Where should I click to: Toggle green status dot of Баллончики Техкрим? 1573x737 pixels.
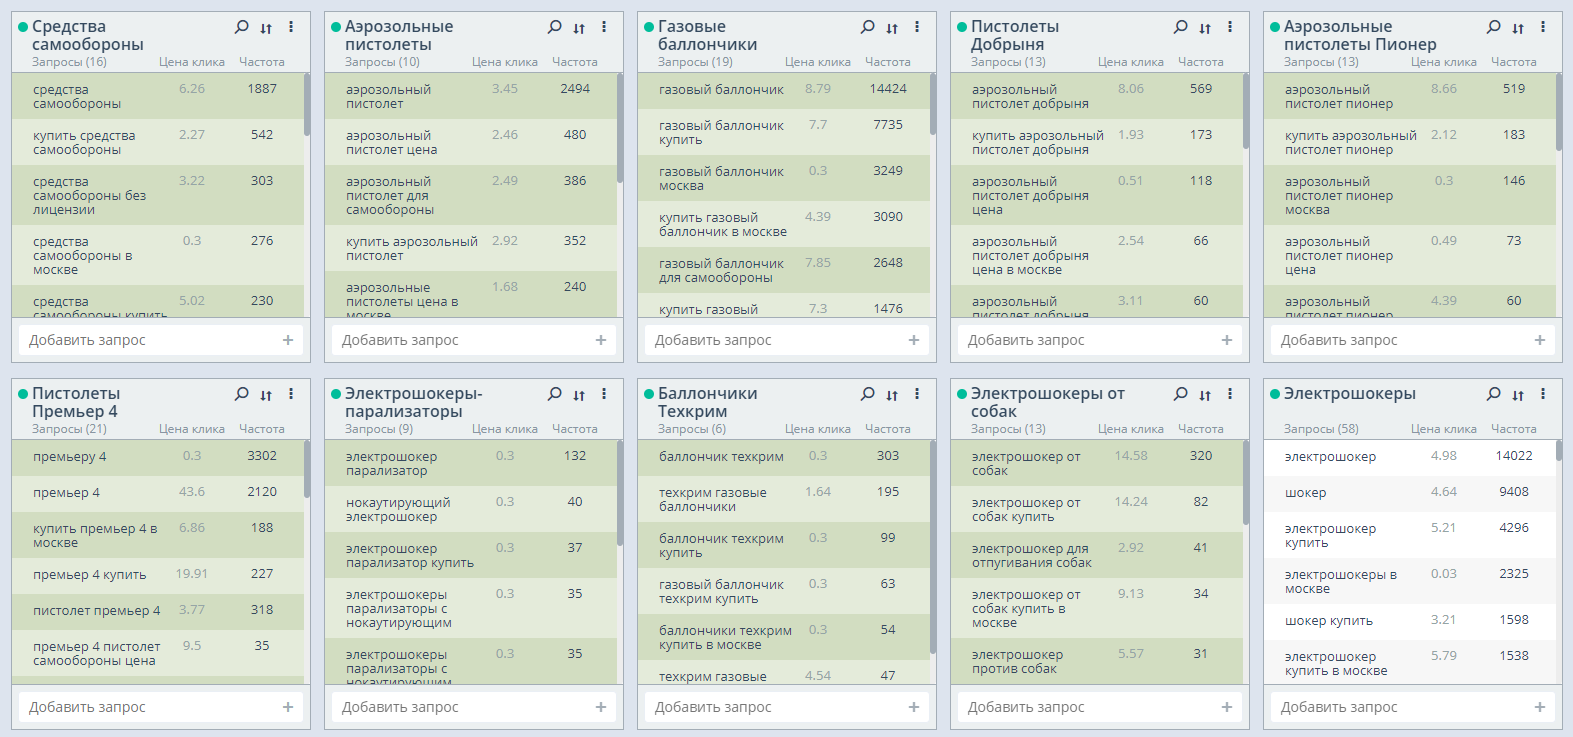(x=649, y=394)
